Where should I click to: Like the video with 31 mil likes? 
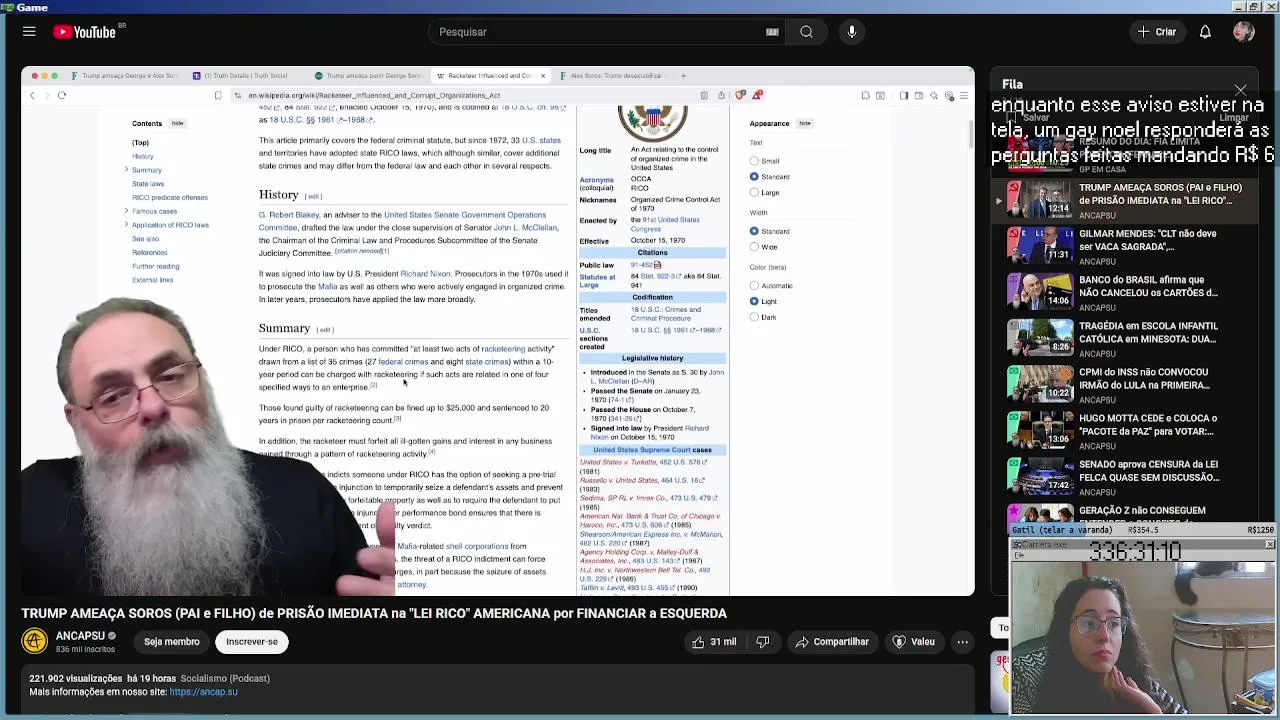coord(714,642)
